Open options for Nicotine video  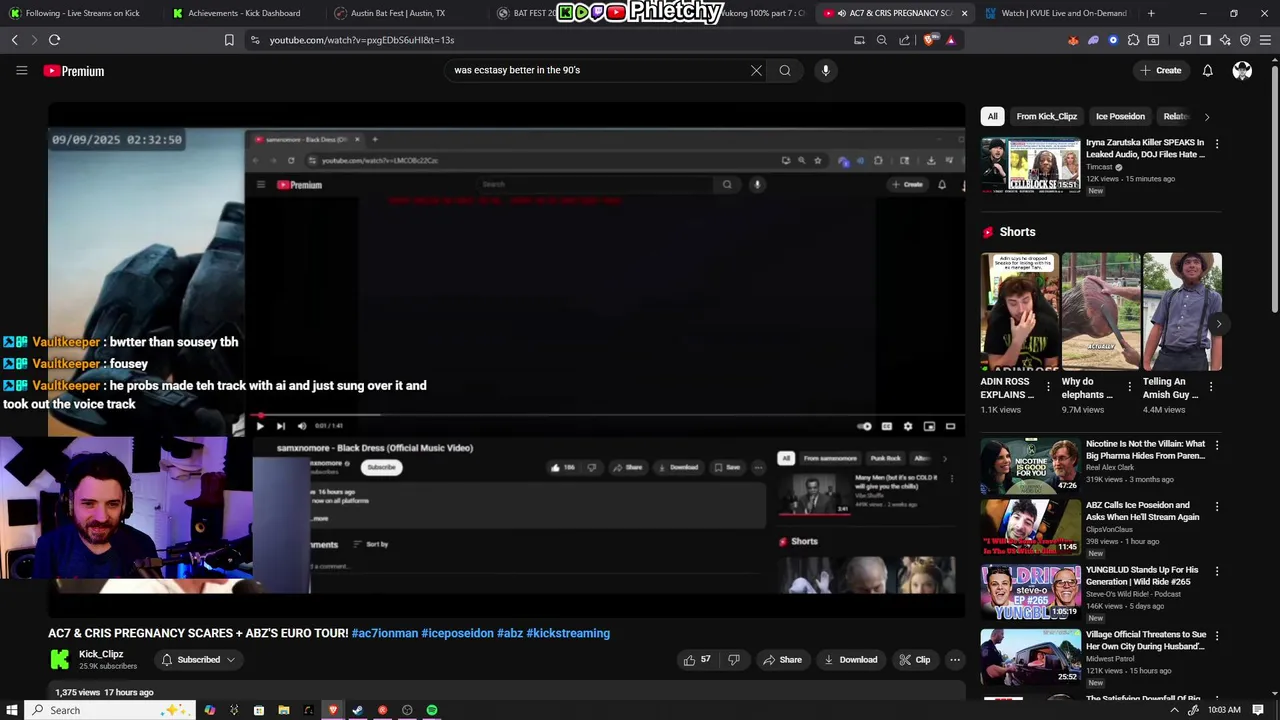[1217, 445]
